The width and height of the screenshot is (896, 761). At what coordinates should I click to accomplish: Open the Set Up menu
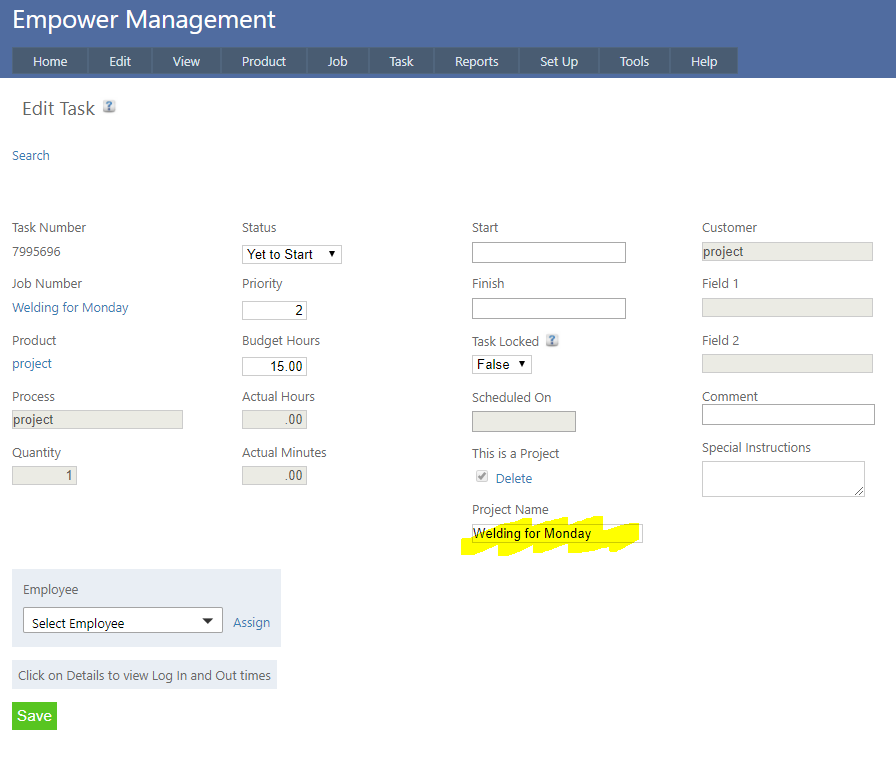point(558,61)
